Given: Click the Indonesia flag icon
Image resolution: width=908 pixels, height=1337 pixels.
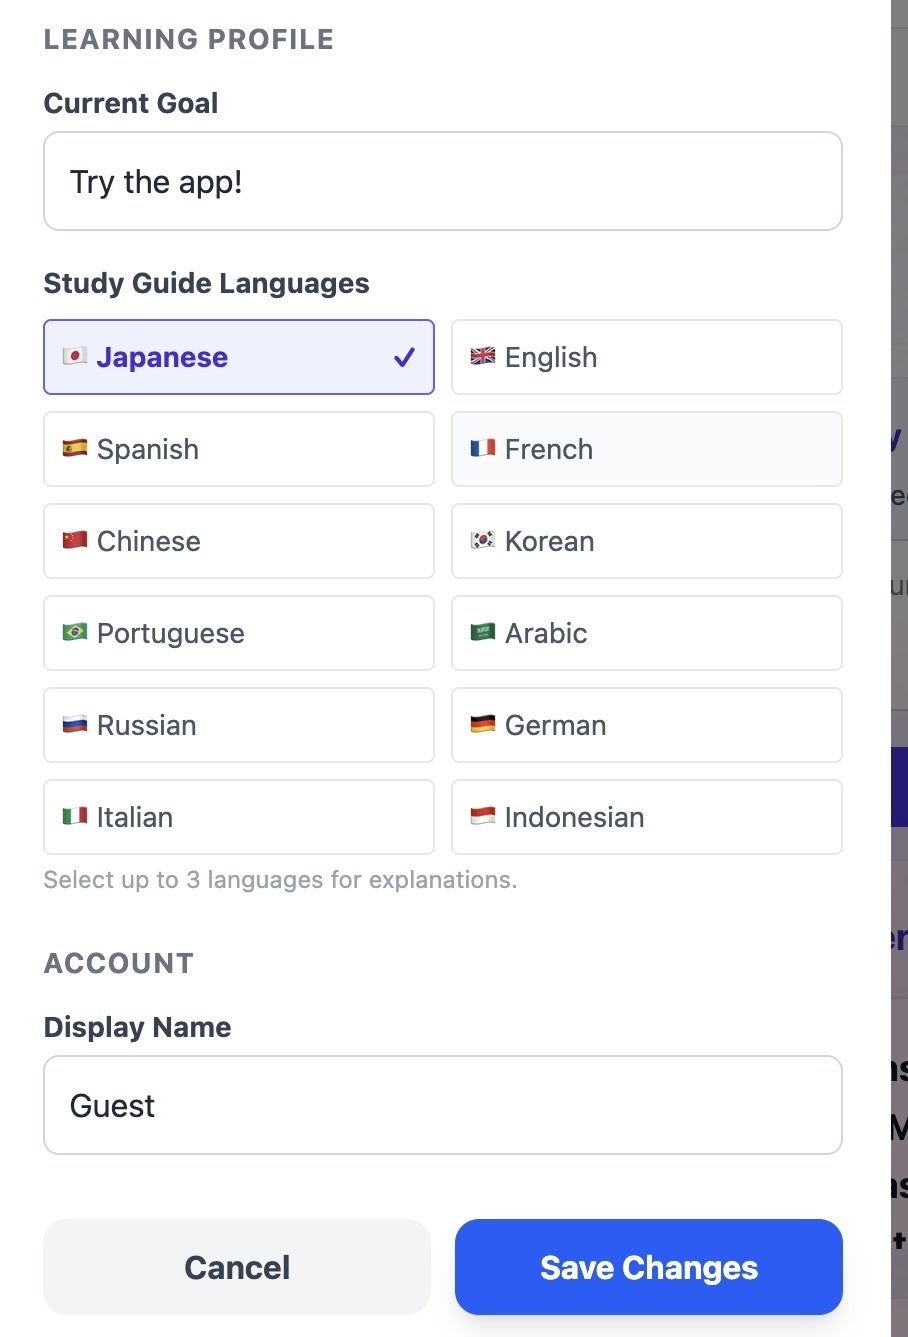Looking at the screenshot, I should point(483,817).
